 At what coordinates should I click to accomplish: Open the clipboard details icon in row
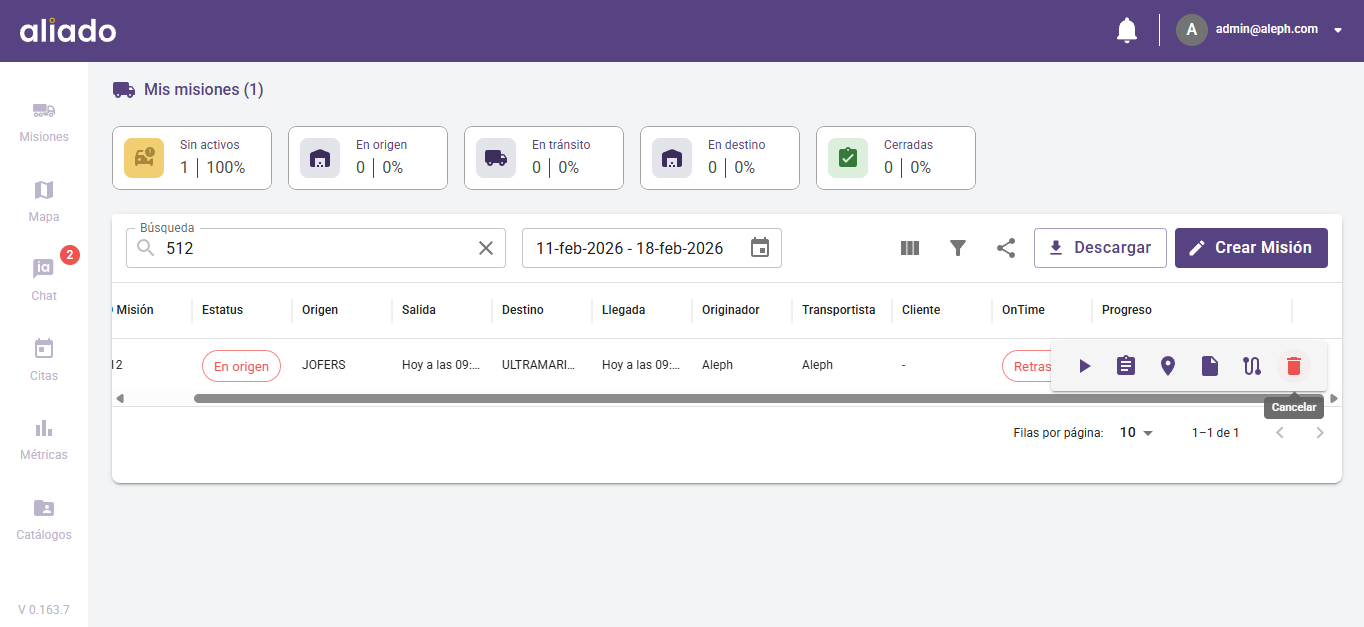1126,366
